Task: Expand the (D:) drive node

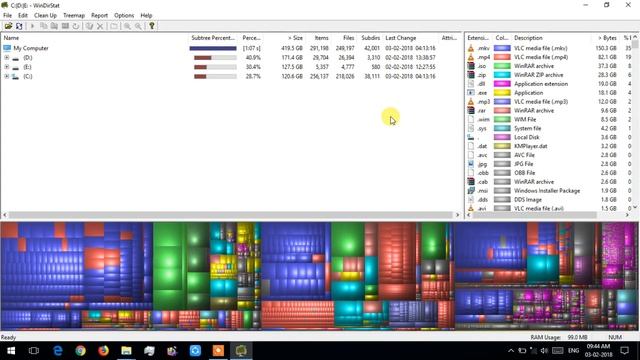Action: 7,58
